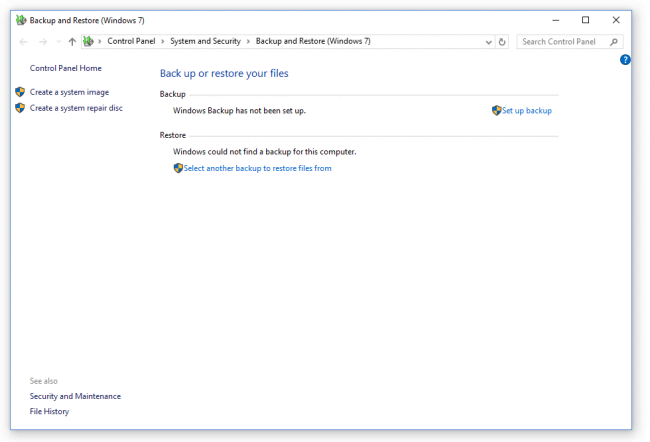650x442 pixels.
Task: Open Help via the blue question icon
Action: tap(625, 60)
